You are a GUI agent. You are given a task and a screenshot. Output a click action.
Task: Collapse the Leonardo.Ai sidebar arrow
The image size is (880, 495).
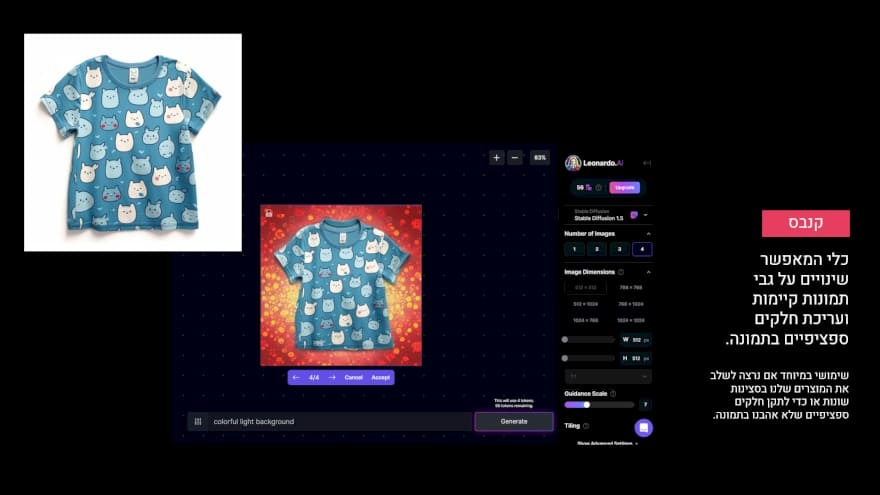tap(647, 163)
